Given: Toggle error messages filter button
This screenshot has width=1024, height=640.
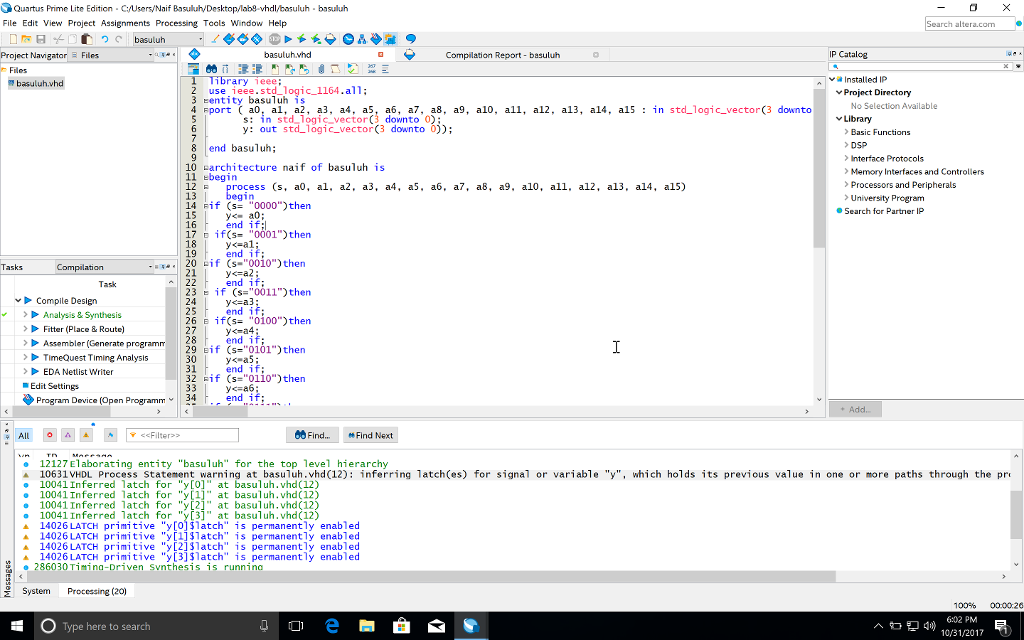Looking at the screenshot, I should [x=49, y=435].
